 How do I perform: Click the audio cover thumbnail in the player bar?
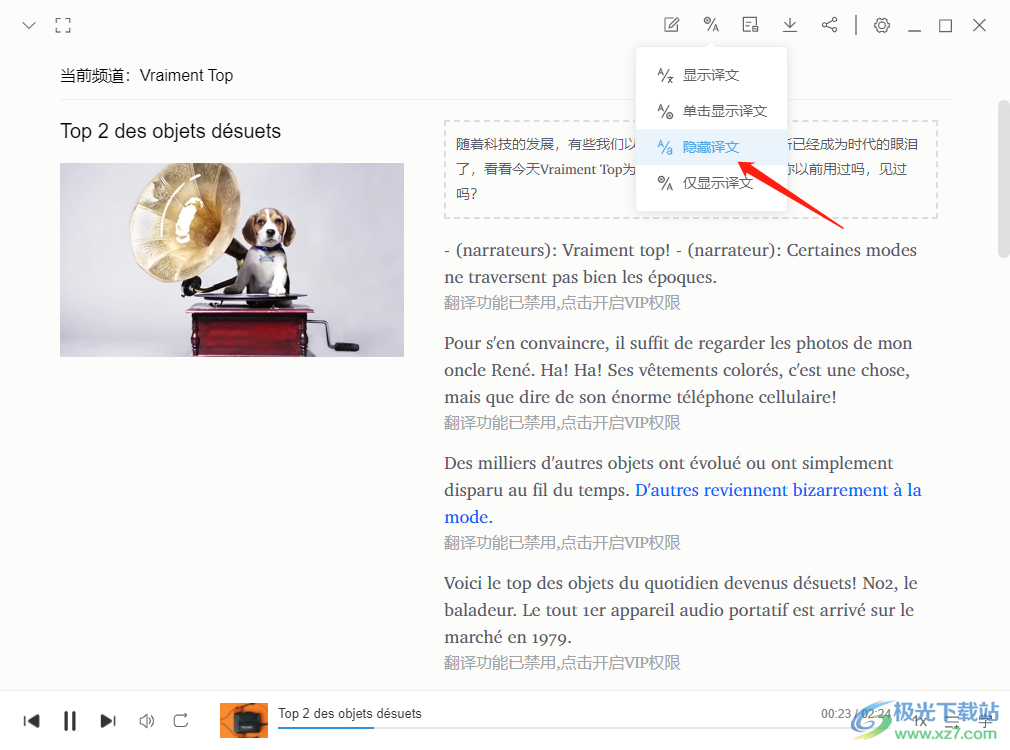point(243,720)
